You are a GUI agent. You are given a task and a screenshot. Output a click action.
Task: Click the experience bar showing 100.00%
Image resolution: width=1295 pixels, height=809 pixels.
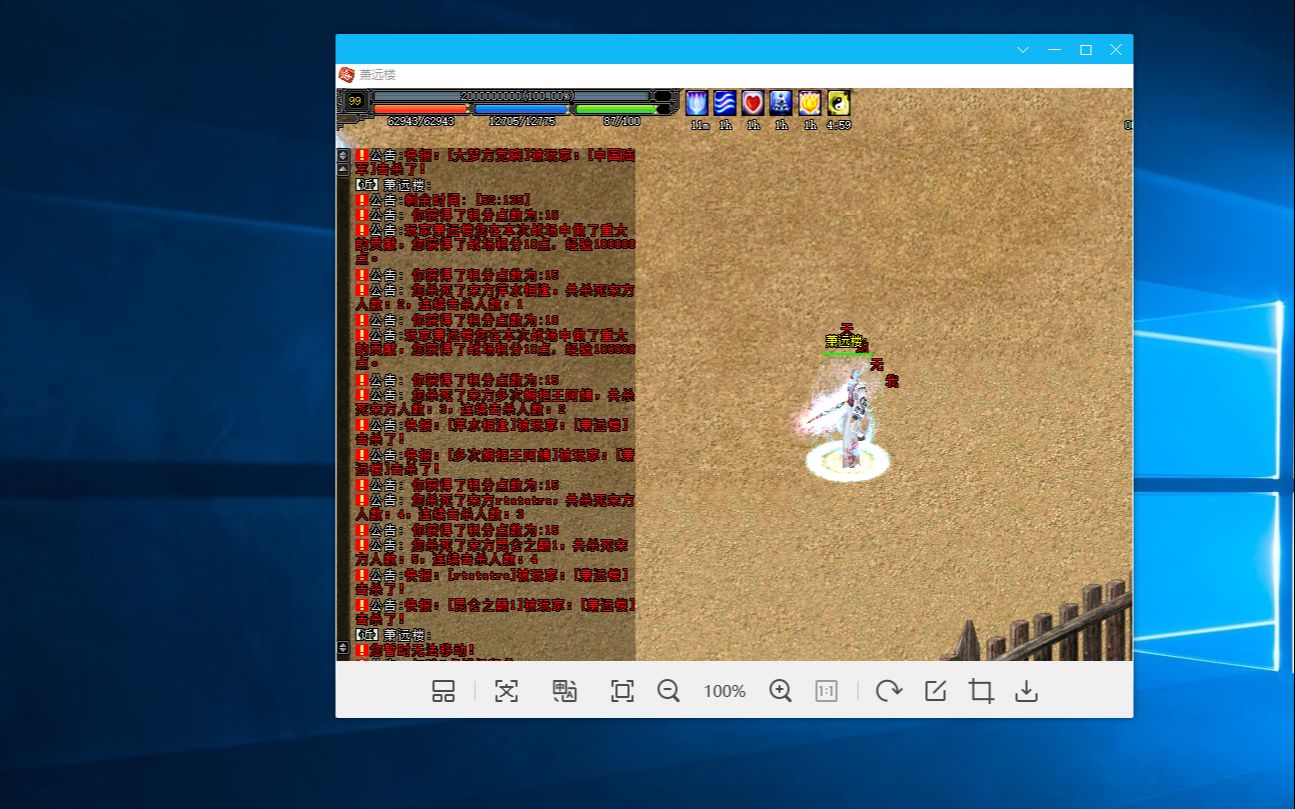pos(513,96)
